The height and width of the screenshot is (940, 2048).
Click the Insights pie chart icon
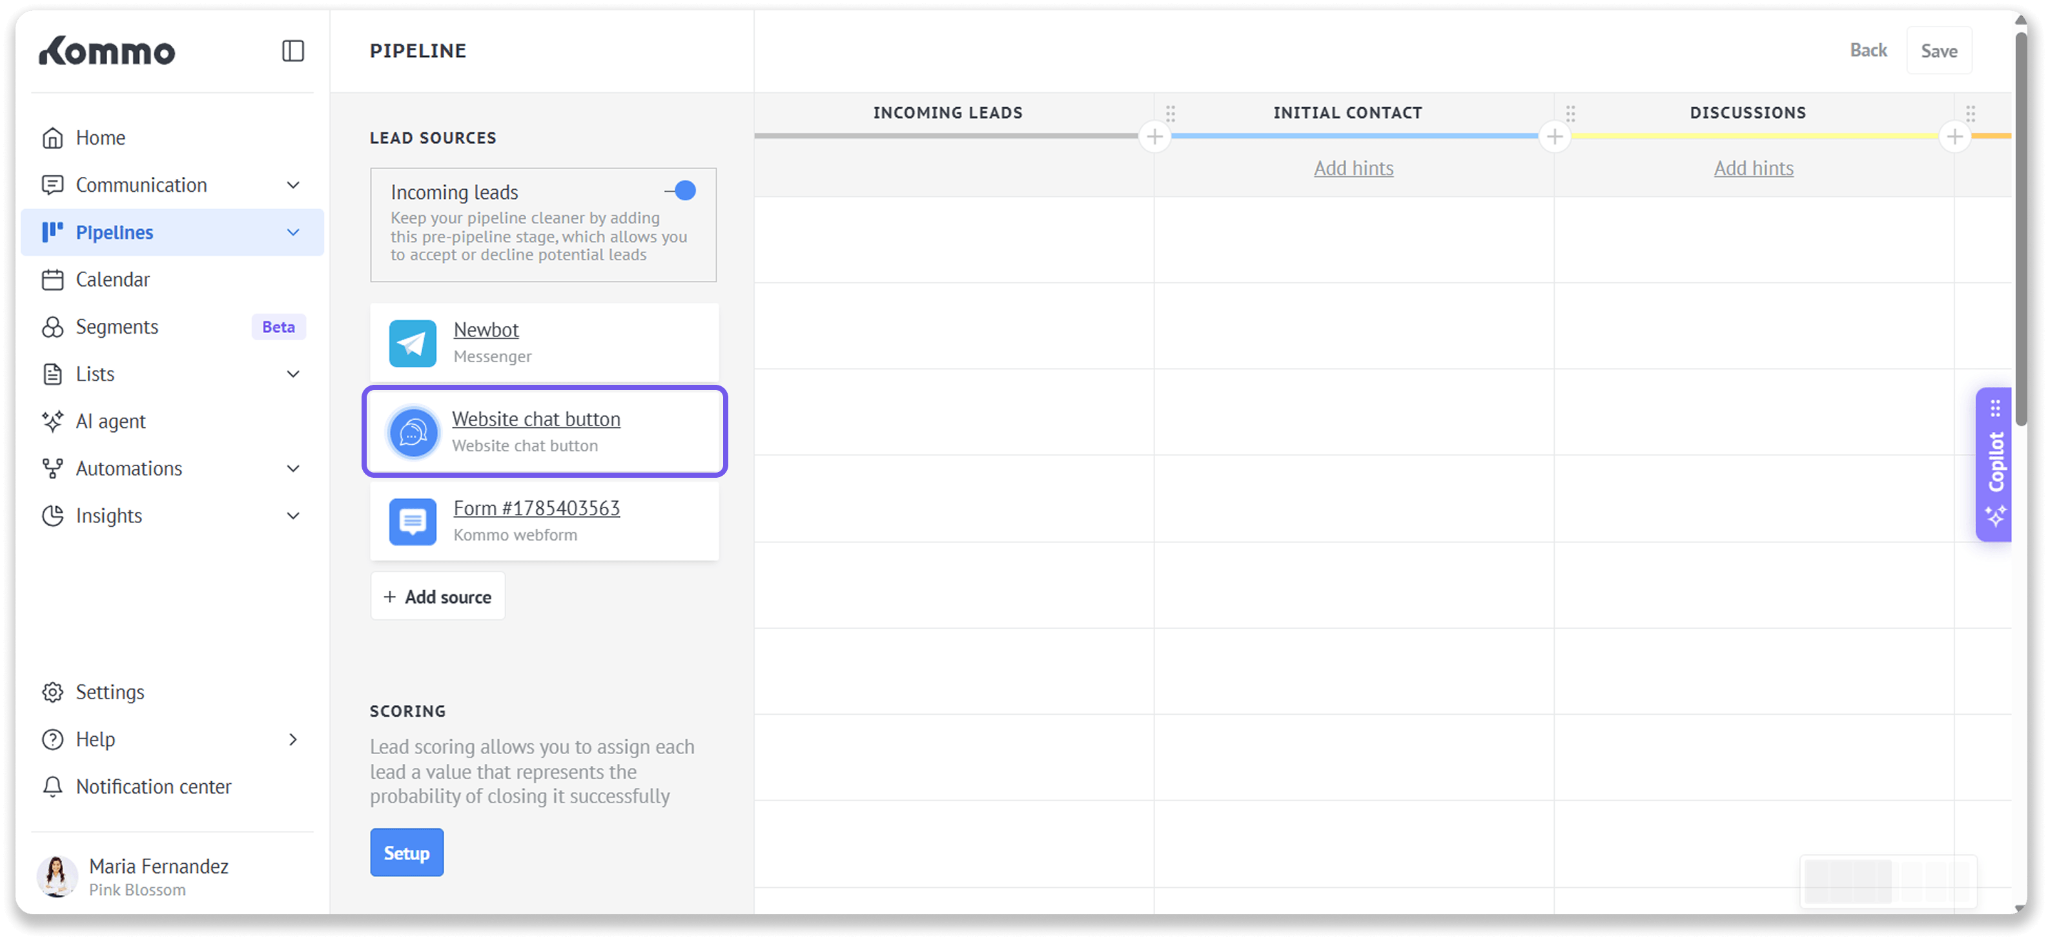53,516
